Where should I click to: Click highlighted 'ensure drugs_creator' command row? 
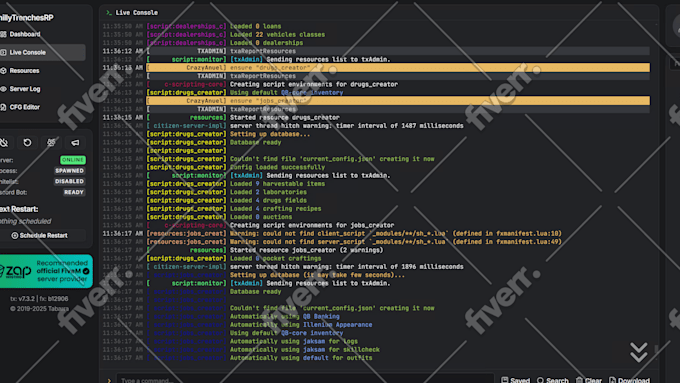point(398,68)
